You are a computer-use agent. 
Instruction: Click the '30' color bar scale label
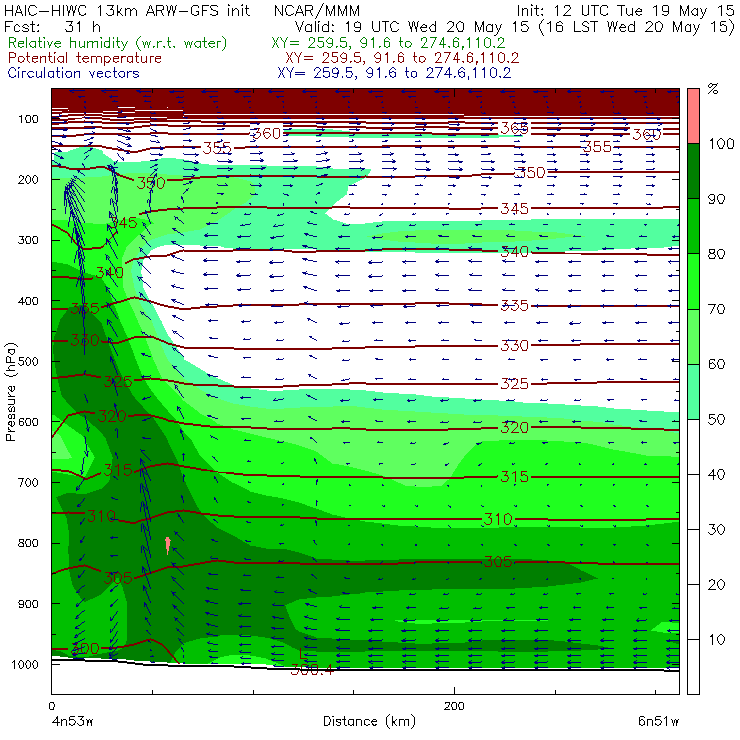(x=716, y=530)
